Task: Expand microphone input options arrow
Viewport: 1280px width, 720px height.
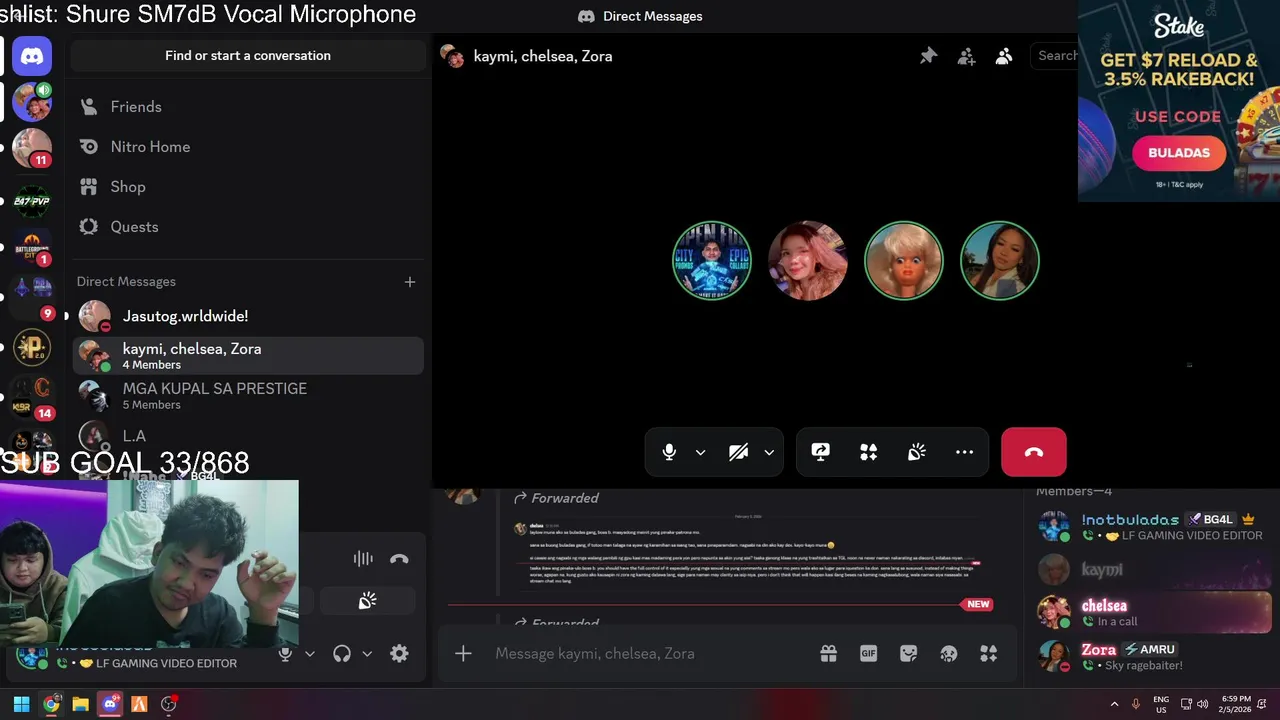Action: pos(700,452)
